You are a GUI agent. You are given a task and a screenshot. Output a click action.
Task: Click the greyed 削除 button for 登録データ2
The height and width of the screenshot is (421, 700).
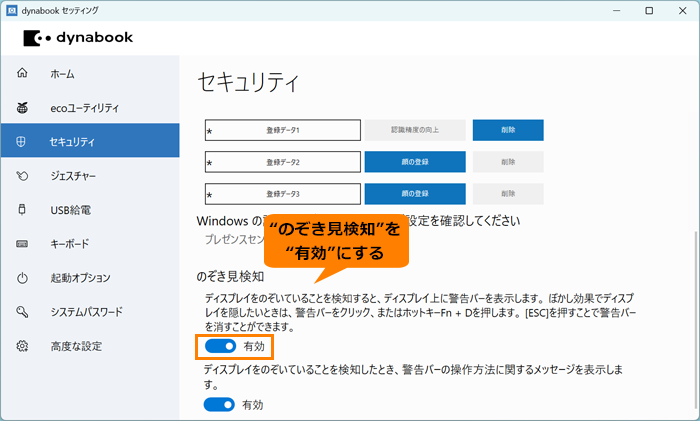click(x=508, y=162)
